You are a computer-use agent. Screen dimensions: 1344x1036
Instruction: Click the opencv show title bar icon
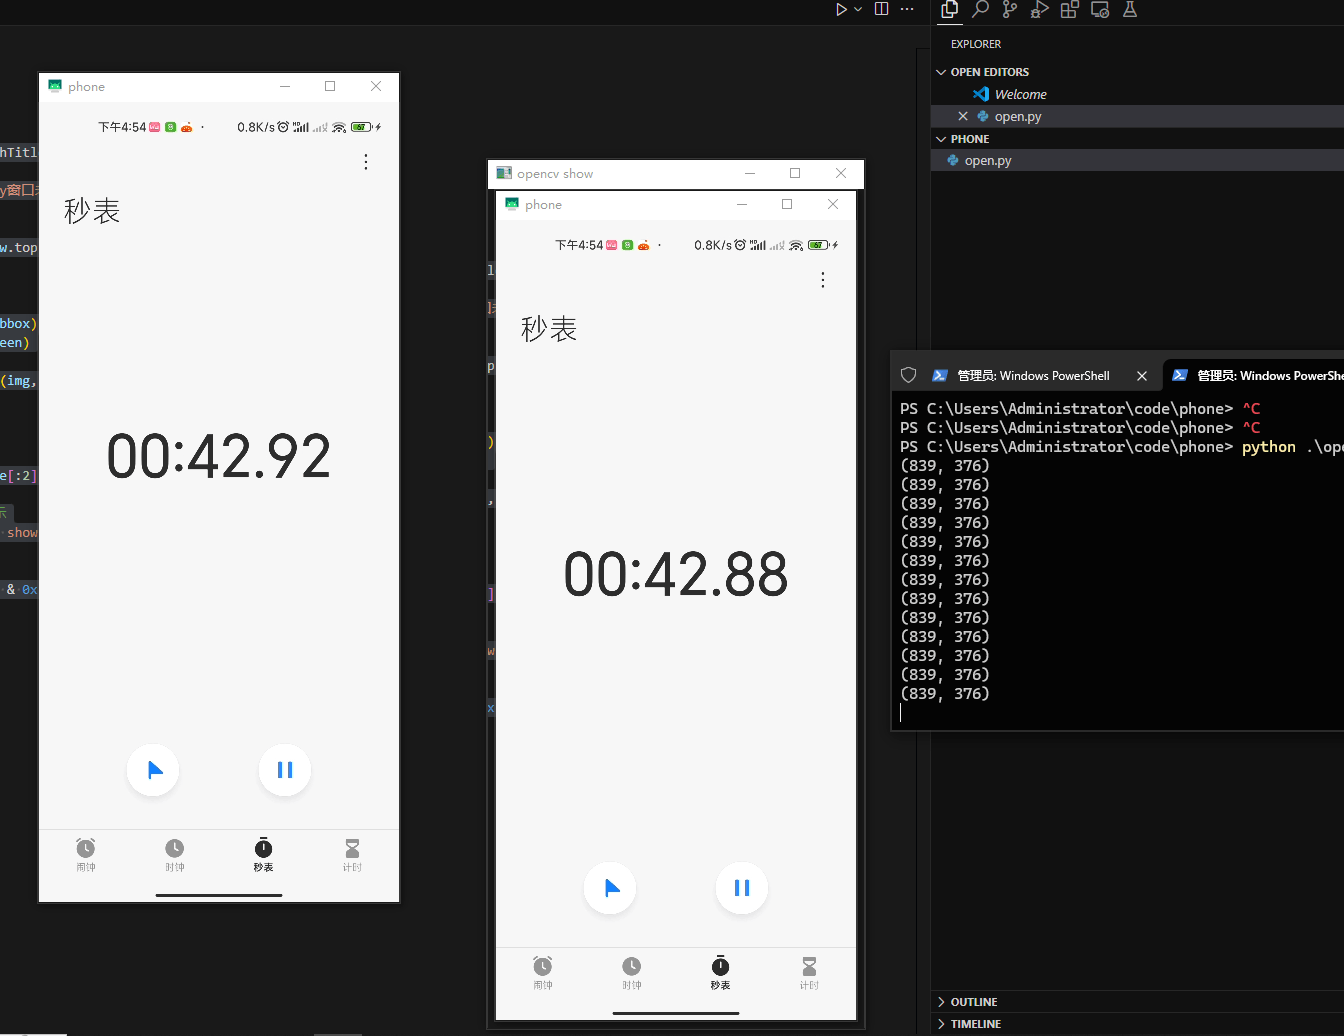(504, 174)
